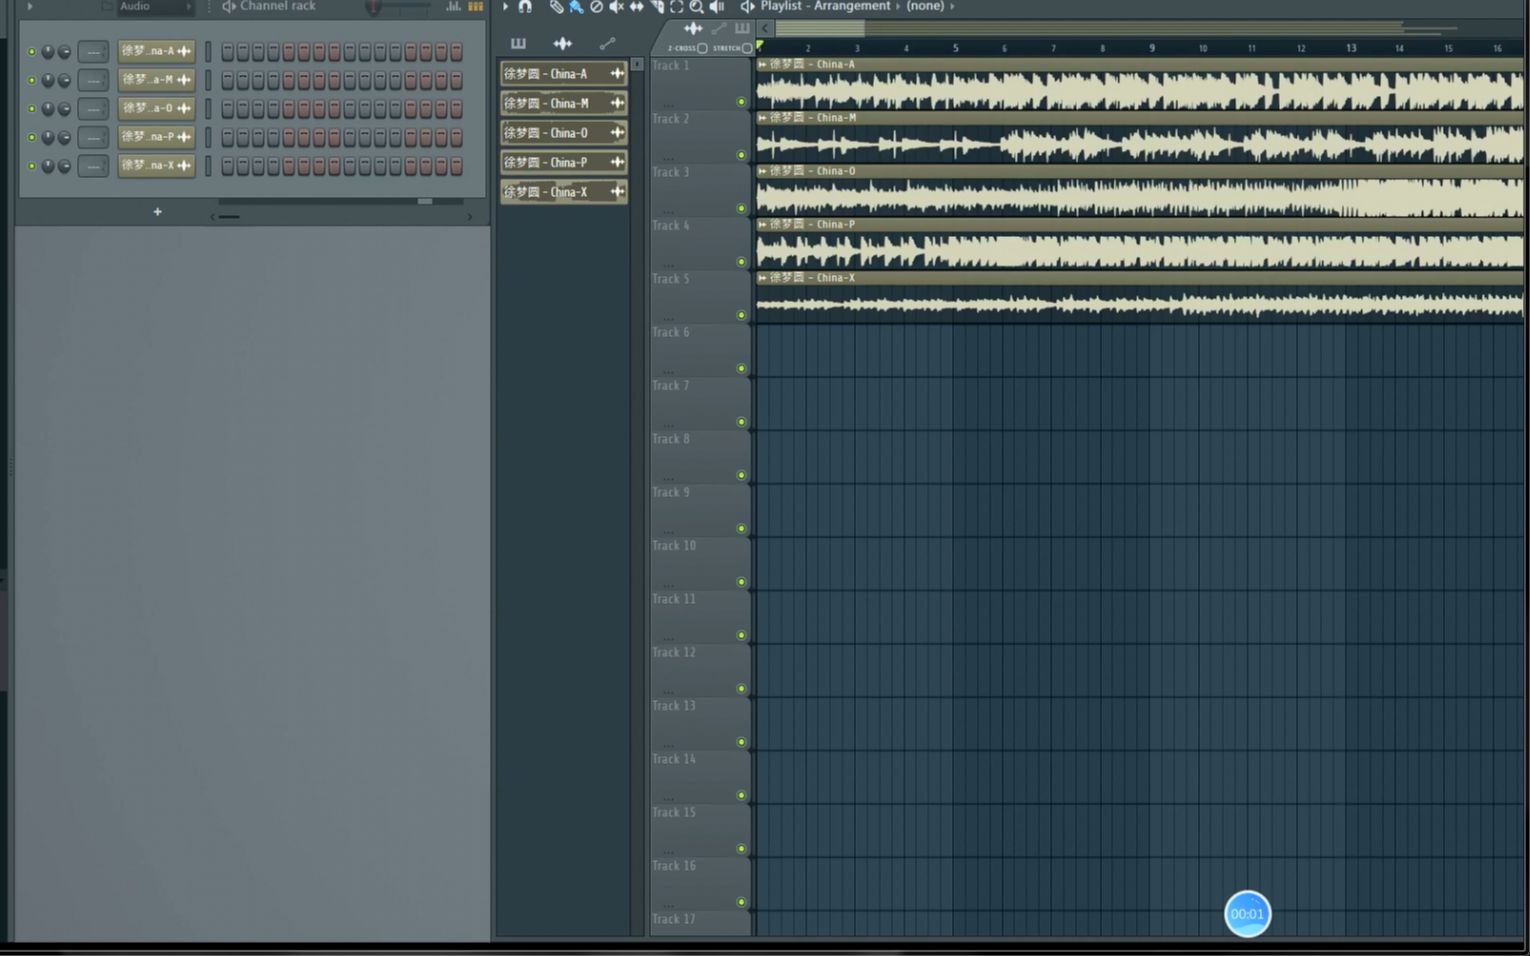This screenshot has width=1530, height=956.
Task: Click automation focus icon above track headers
Action: click(718, 28)
